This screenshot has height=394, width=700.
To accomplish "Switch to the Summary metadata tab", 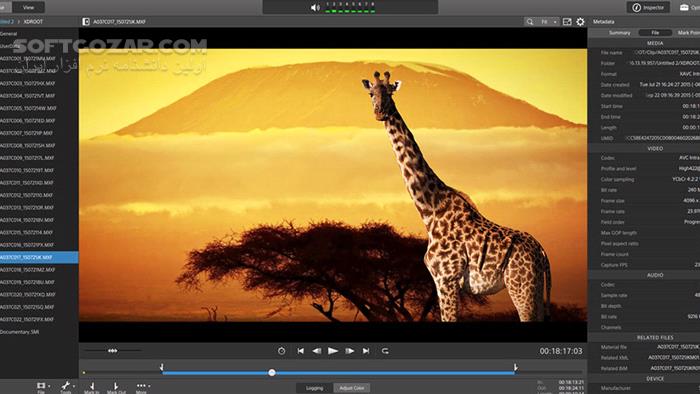I will pos(619,33).
